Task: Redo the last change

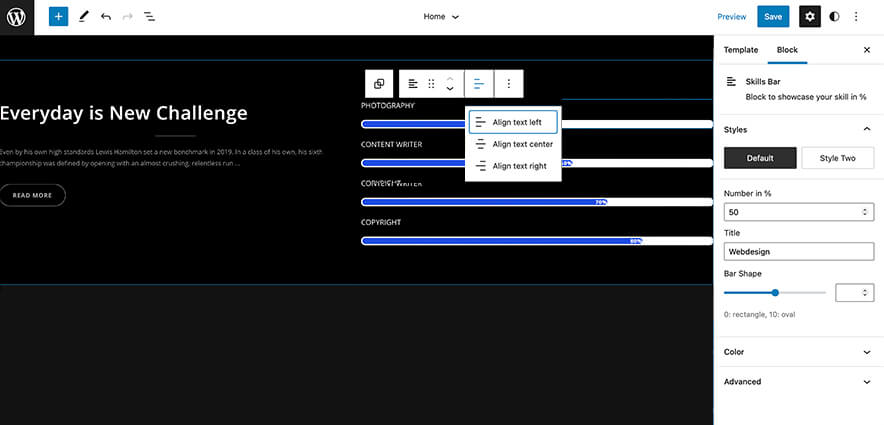Action: coord(127,17)
